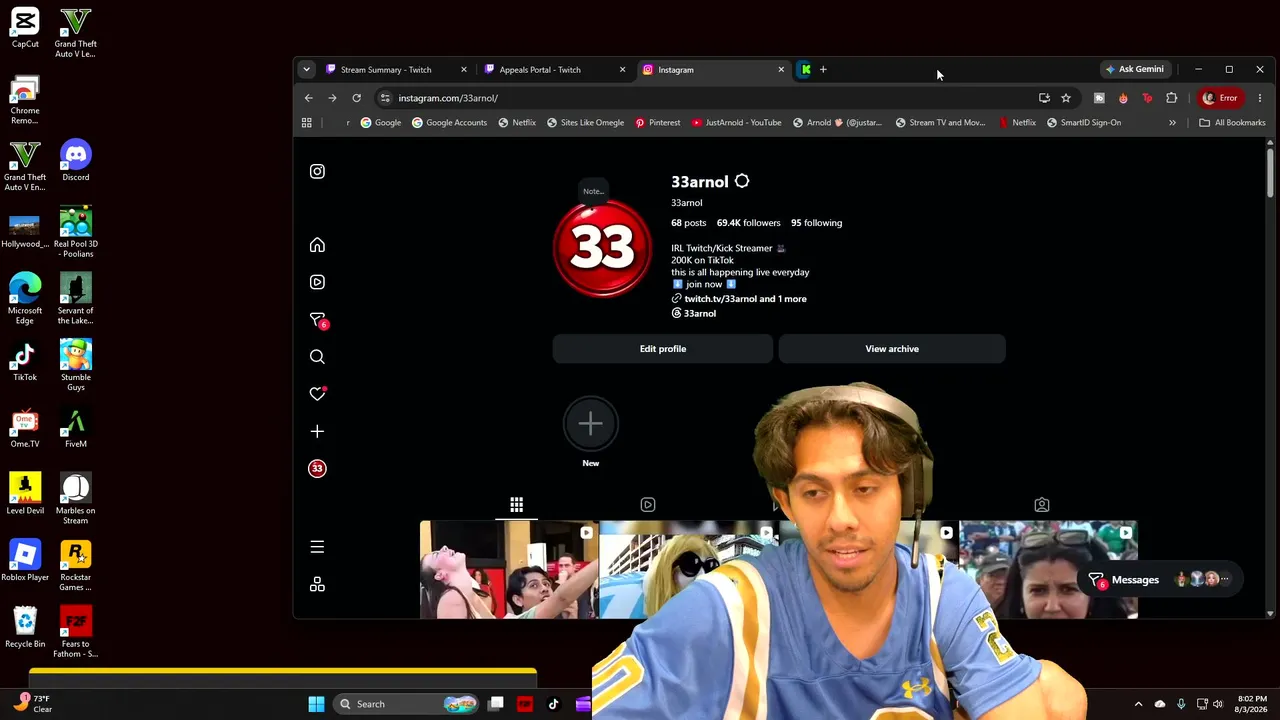
Task: Open first post thumbnail with woman looking up
Action: coord(509,569)
